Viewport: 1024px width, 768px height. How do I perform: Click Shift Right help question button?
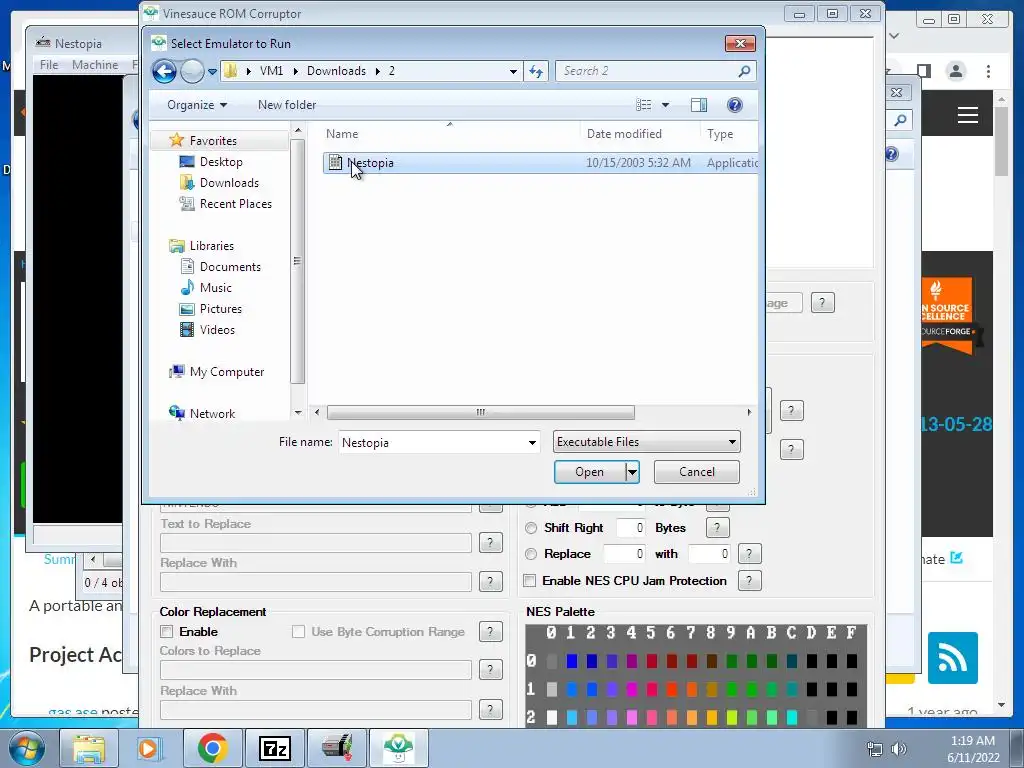(717, 528)
